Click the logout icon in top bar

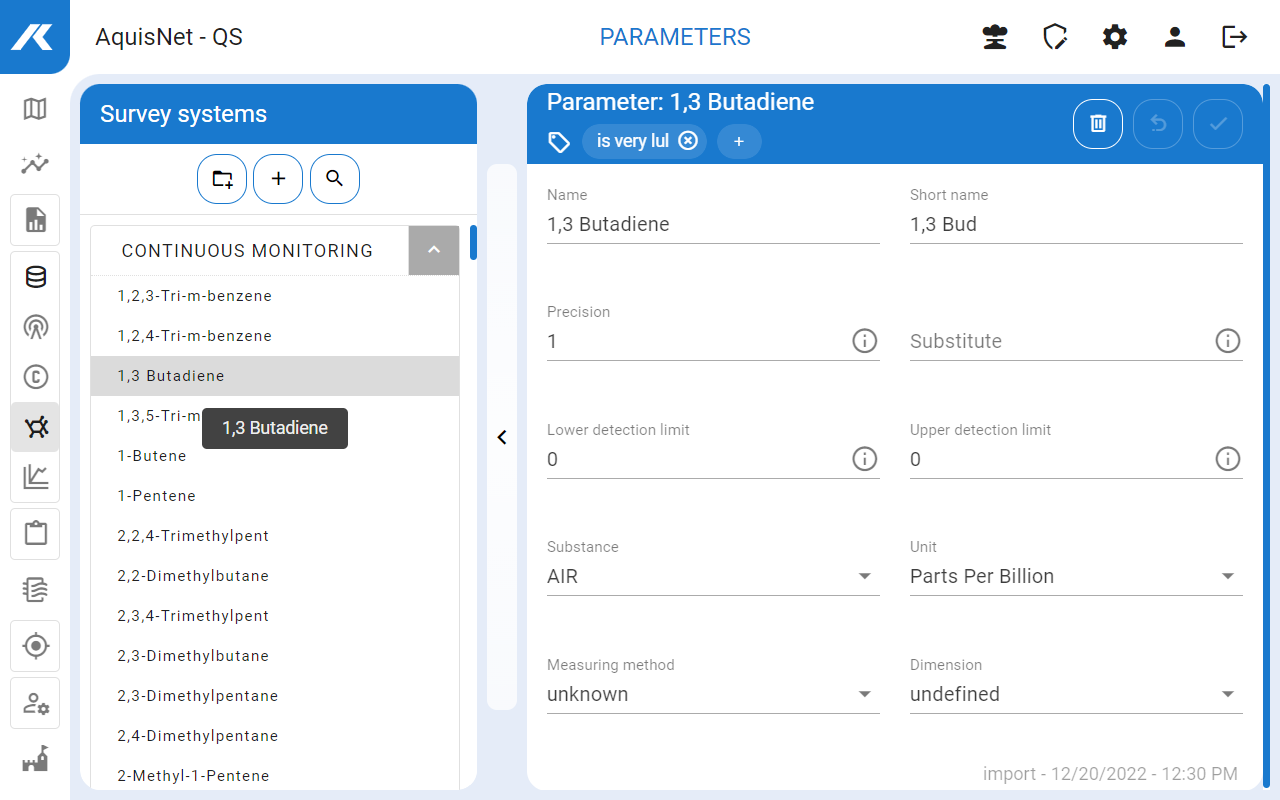[x=1235, y=37]
